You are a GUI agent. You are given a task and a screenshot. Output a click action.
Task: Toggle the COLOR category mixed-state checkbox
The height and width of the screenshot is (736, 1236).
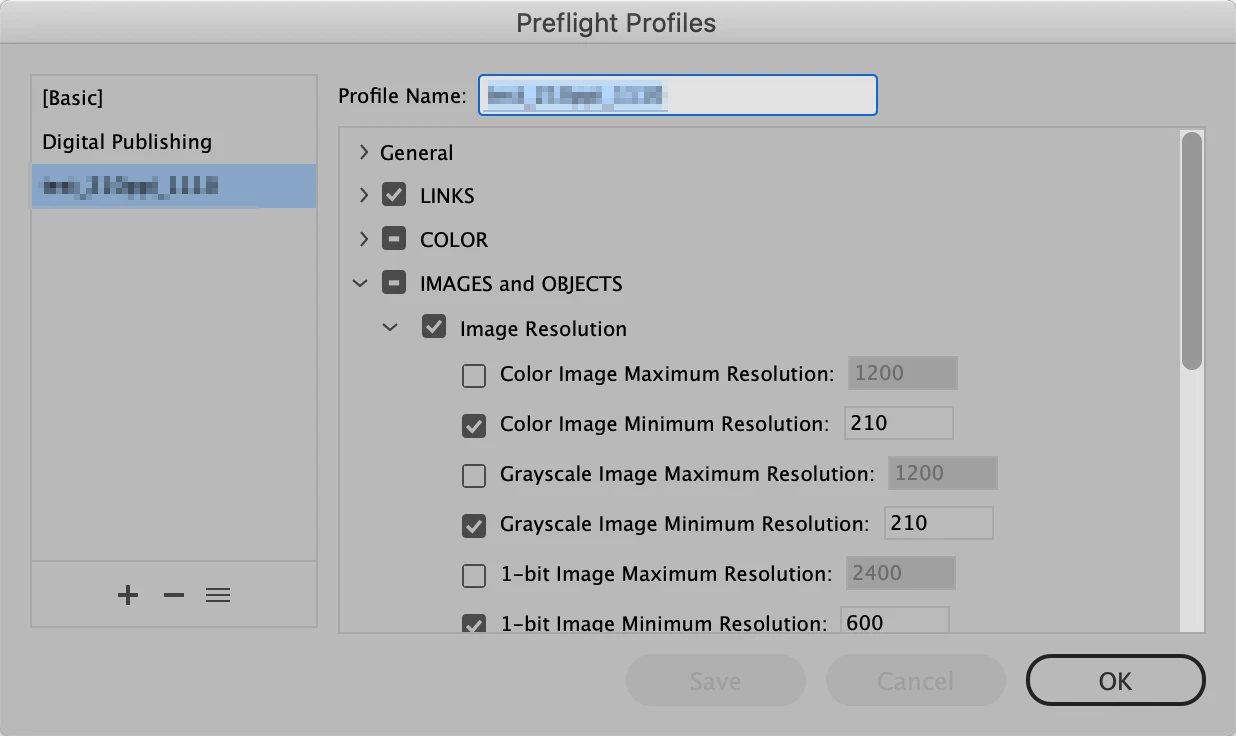tap(394, 240)
